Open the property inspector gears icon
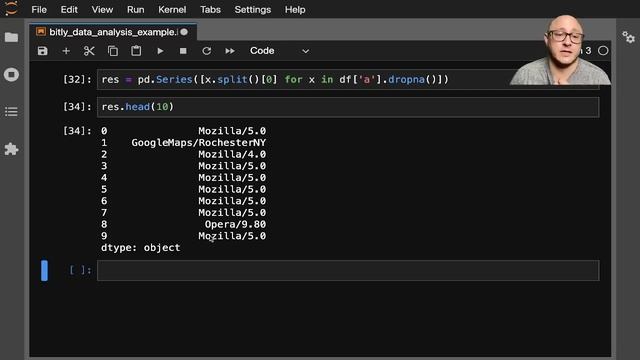Viewport: 640px width, 360px height. (x=628, y=38)
